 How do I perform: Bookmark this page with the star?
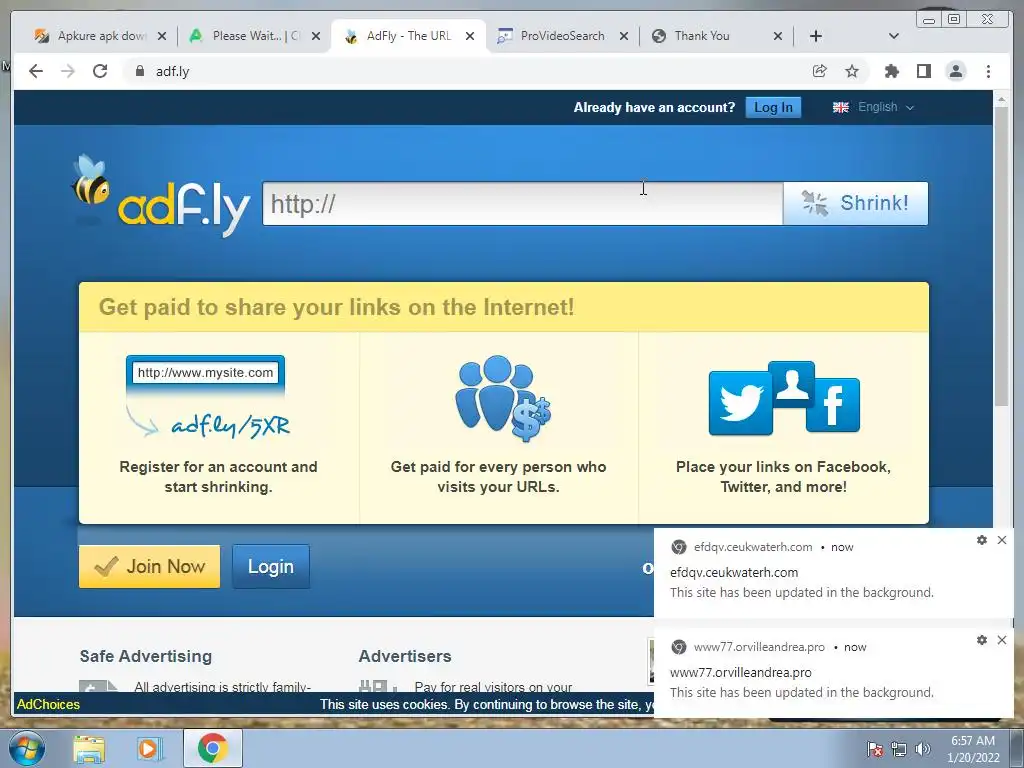point(852,71)
